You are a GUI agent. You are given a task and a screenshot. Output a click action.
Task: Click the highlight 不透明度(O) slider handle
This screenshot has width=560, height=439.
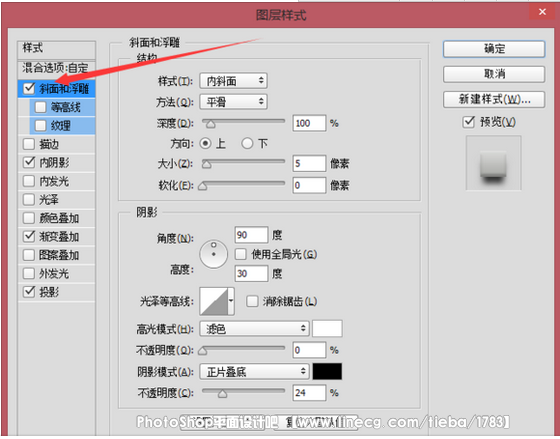tap(202, 350)
